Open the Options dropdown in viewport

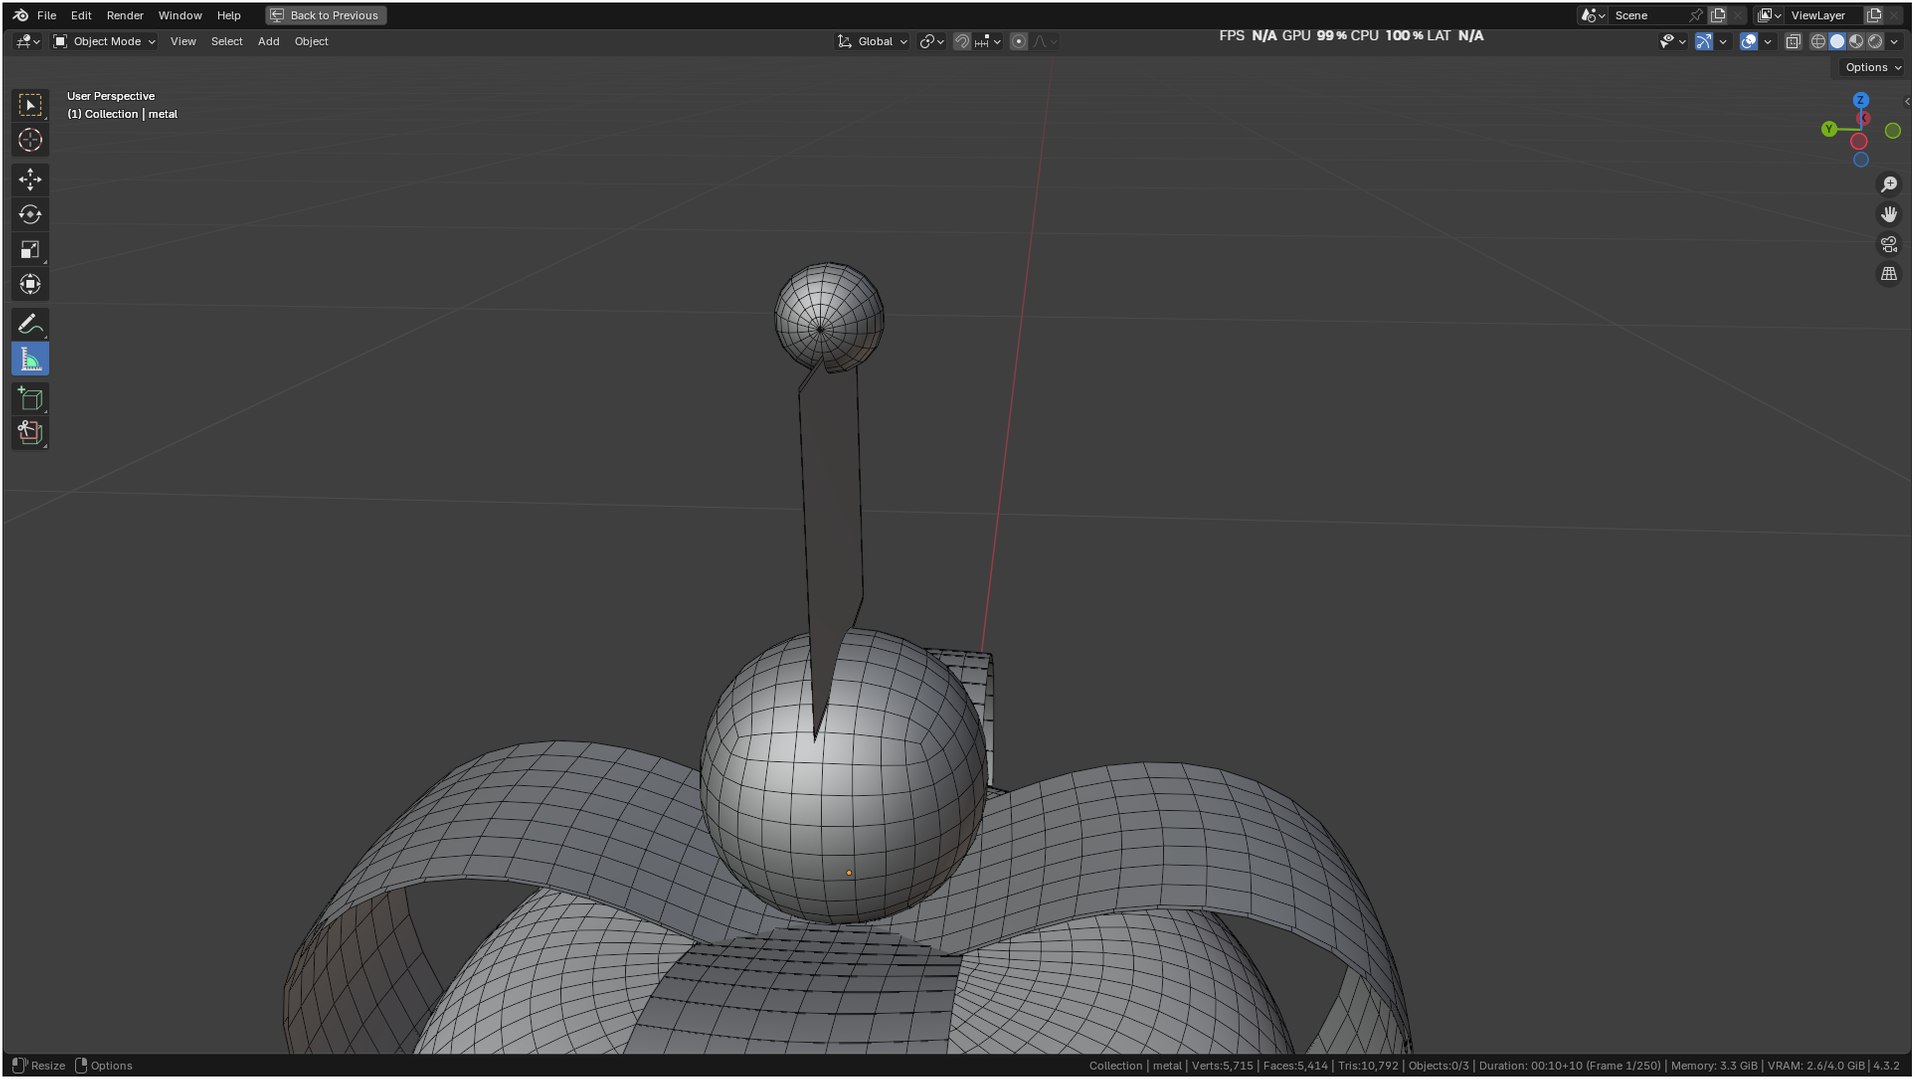click(x=1872, y=67)
